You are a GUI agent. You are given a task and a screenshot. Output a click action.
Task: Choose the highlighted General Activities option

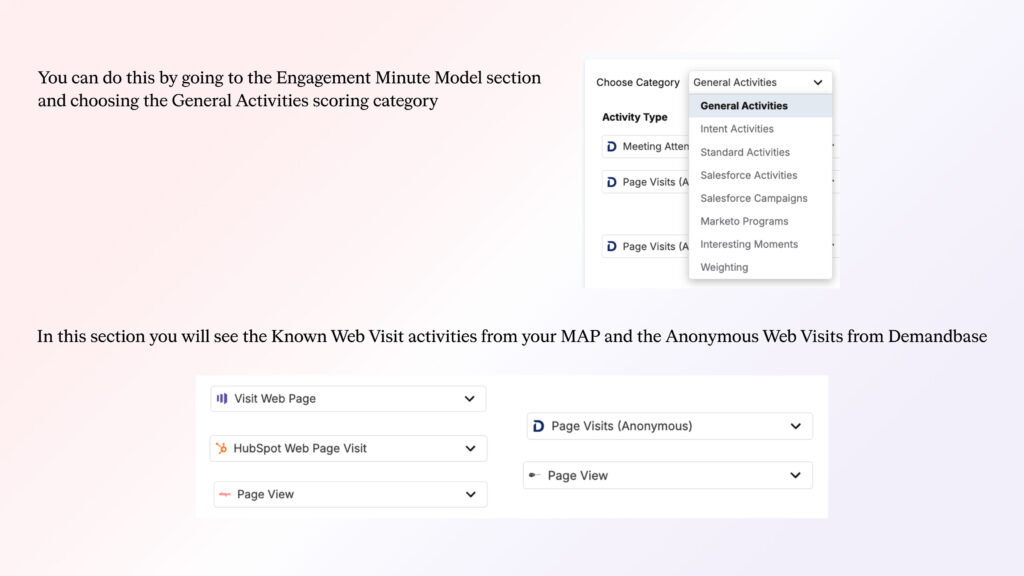click(744, 106)
